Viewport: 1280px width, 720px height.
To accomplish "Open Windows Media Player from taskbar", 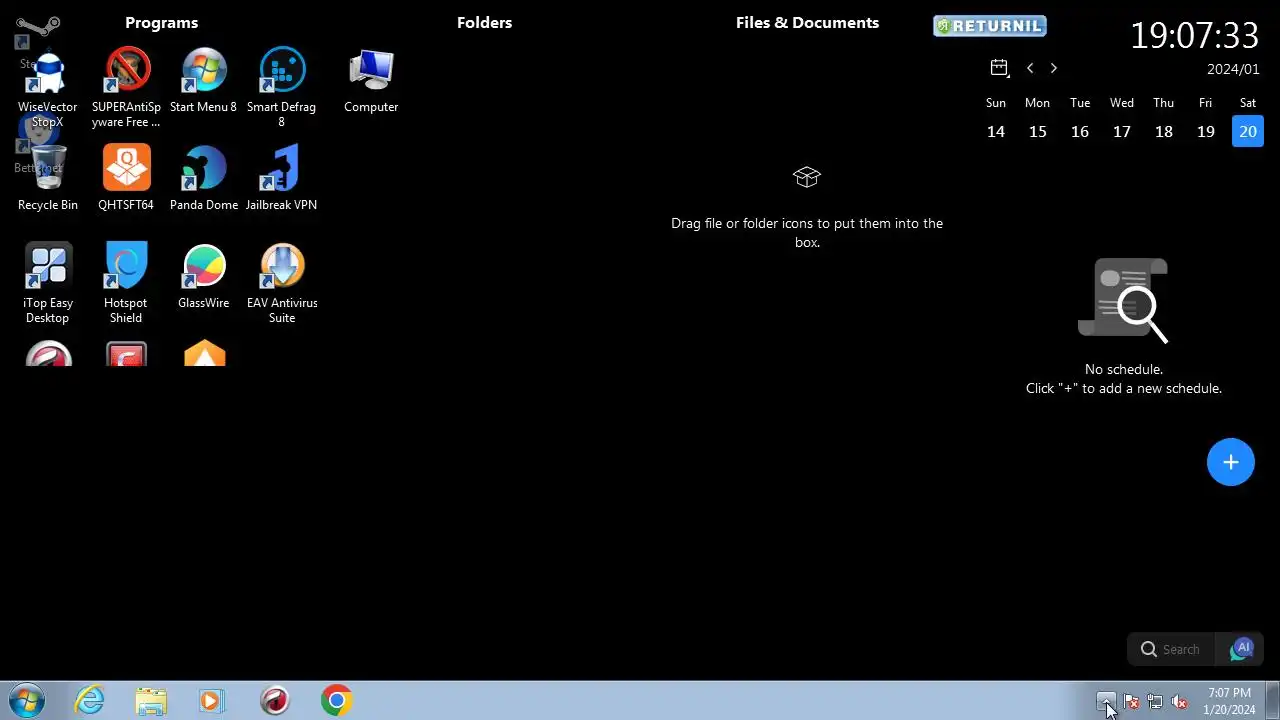I will (x=212, y=701).
